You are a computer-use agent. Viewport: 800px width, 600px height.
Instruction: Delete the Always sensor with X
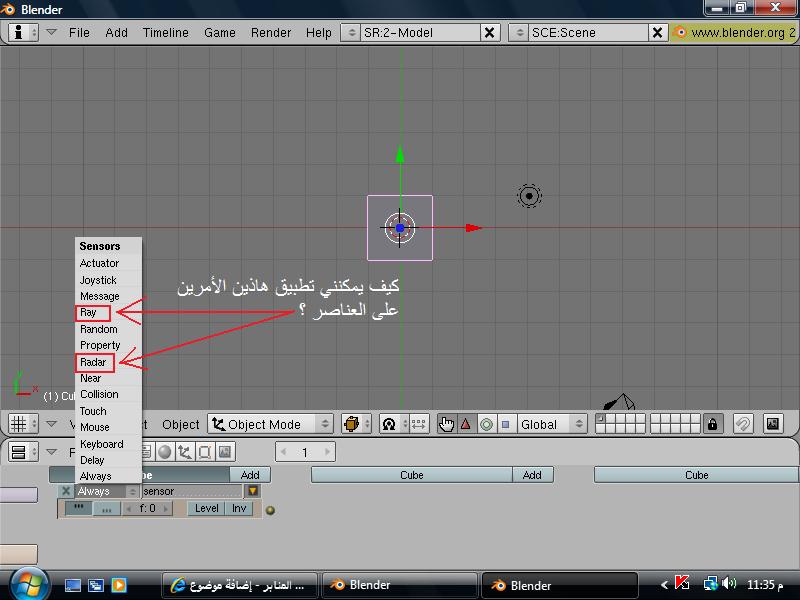66,491
